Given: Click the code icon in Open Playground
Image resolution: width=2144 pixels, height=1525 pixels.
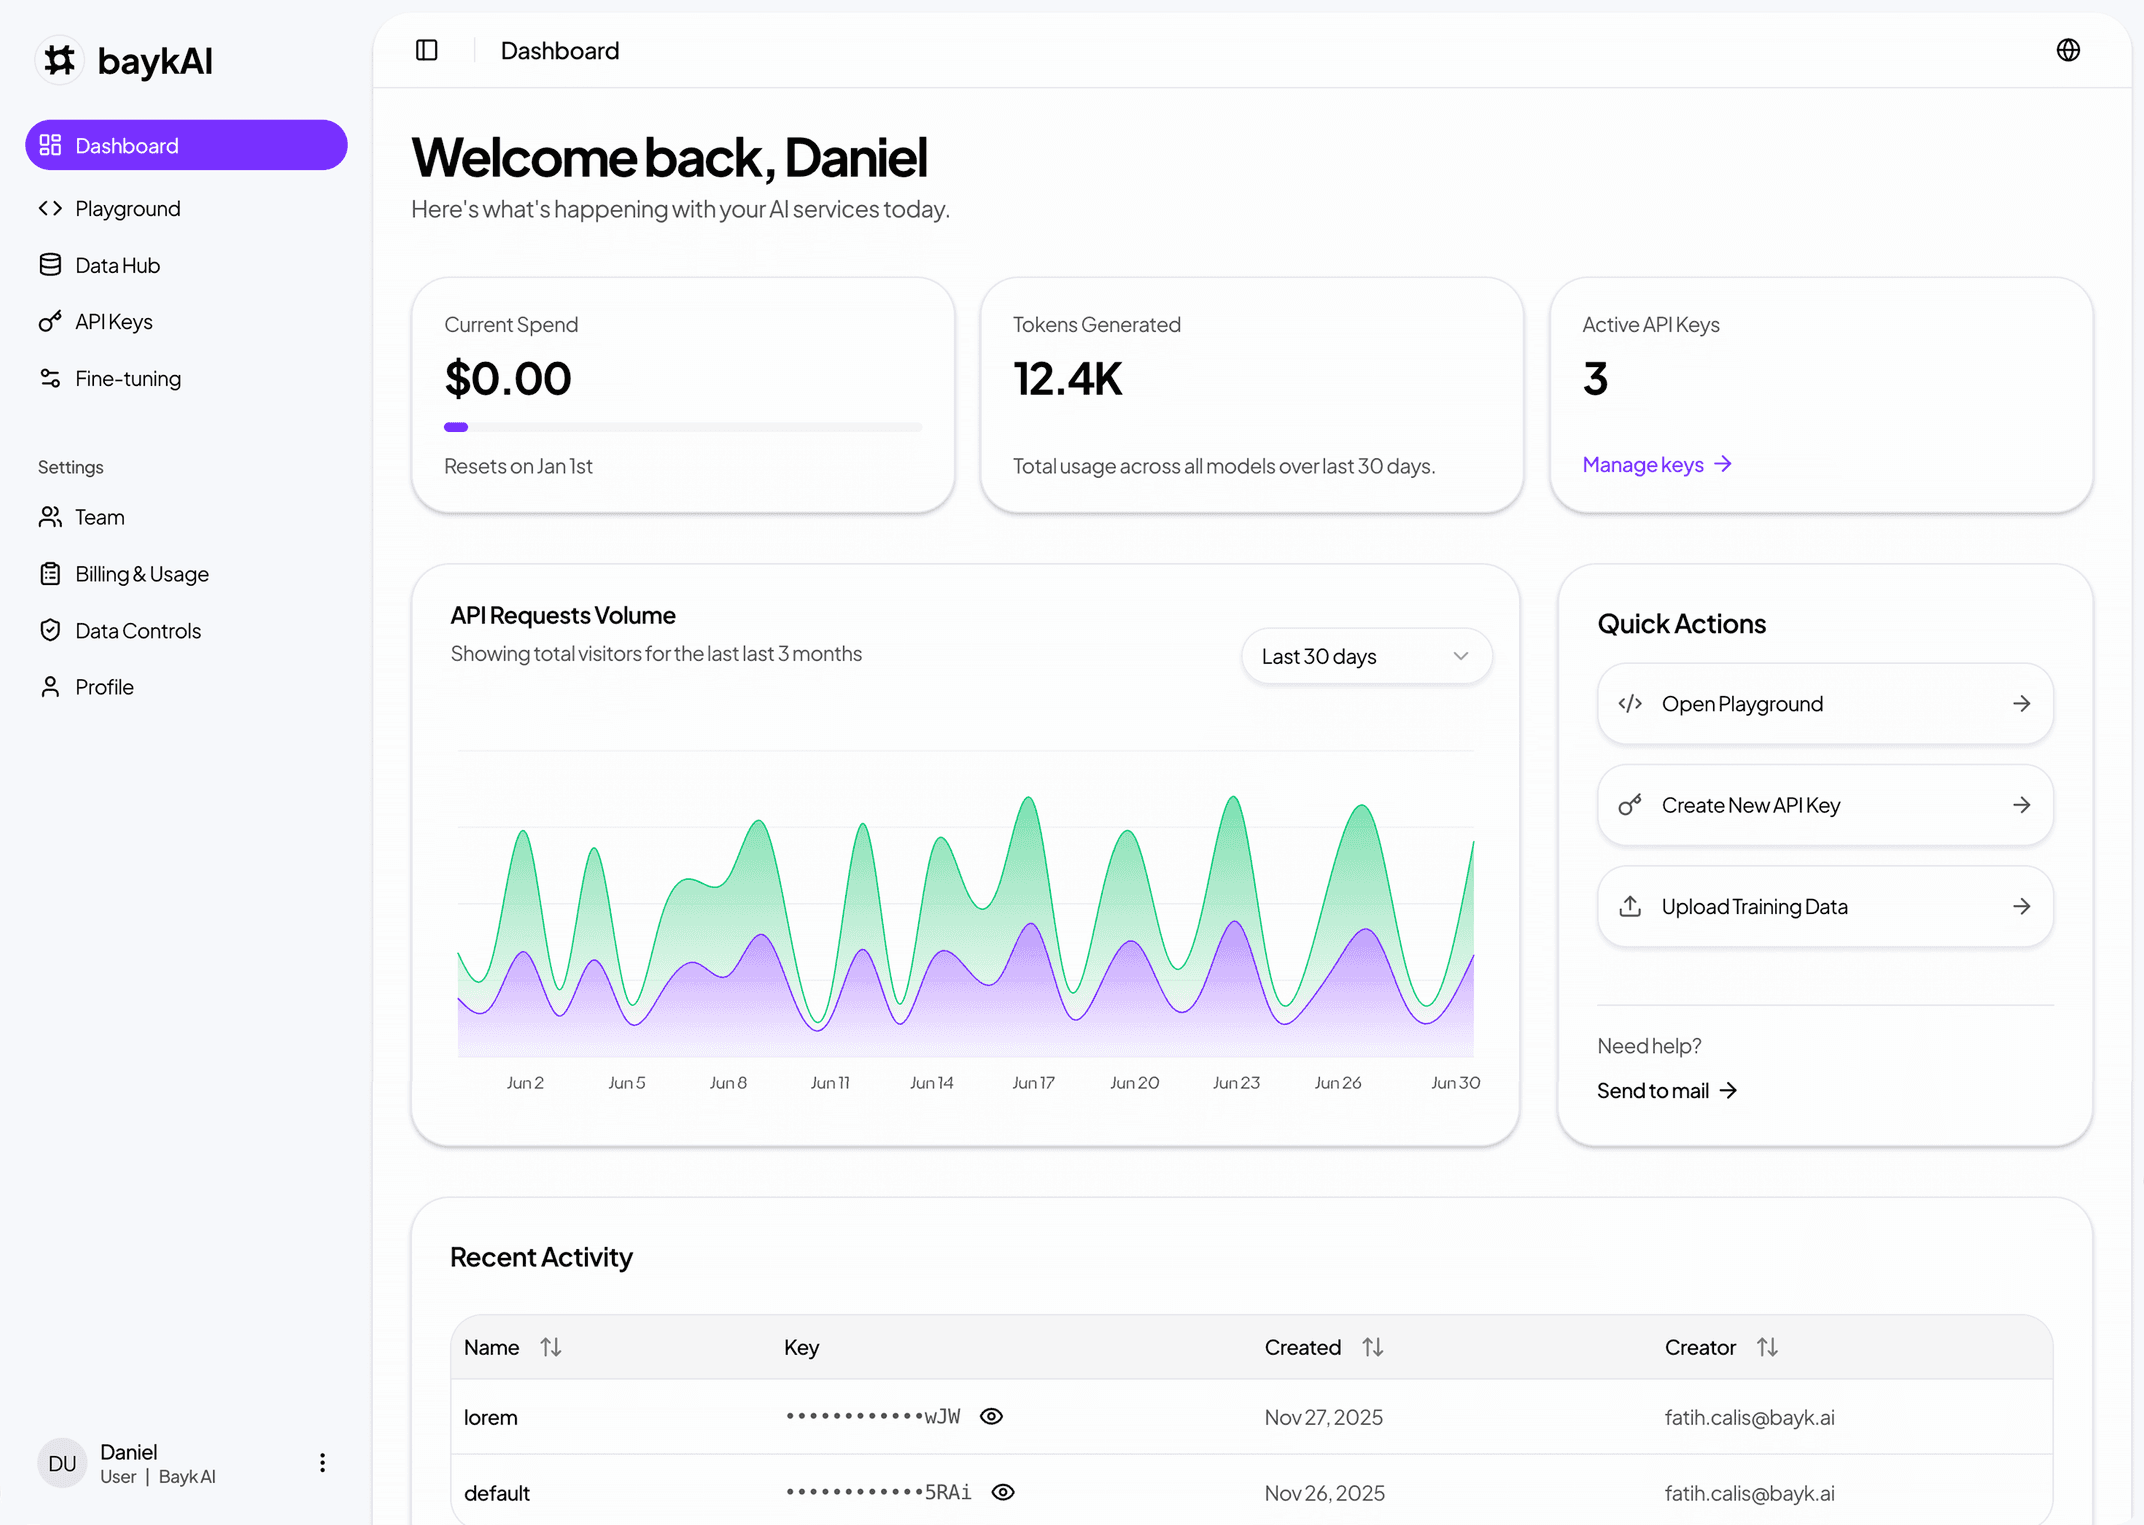Looking at the screenshot, I should click(x=1630, y=704).
